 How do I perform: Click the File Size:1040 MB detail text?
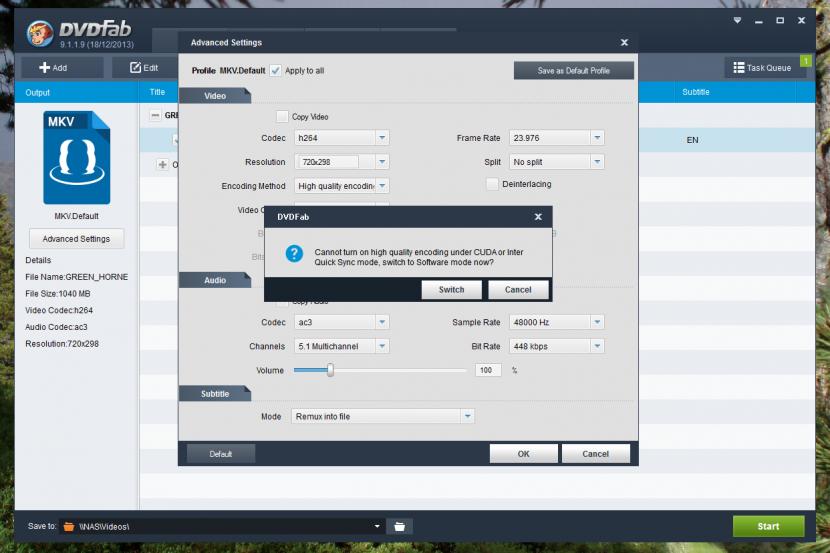tap(58, 293)
